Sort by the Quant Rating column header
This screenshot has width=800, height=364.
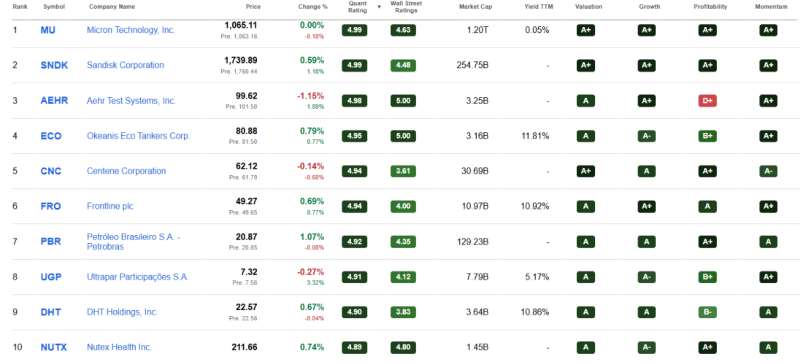click(358, 7)
